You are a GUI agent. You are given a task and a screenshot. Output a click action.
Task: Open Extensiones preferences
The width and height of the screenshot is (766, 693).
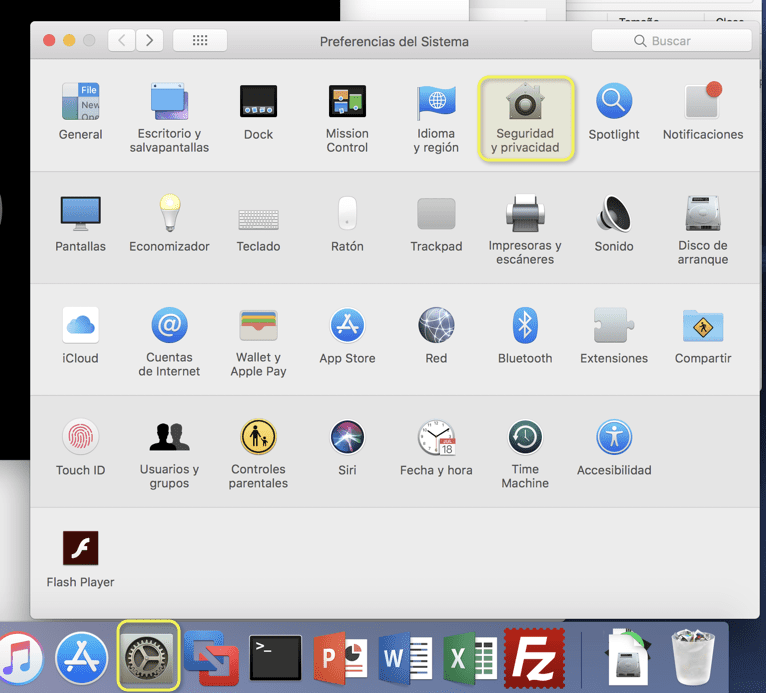(x=614, y=335)
